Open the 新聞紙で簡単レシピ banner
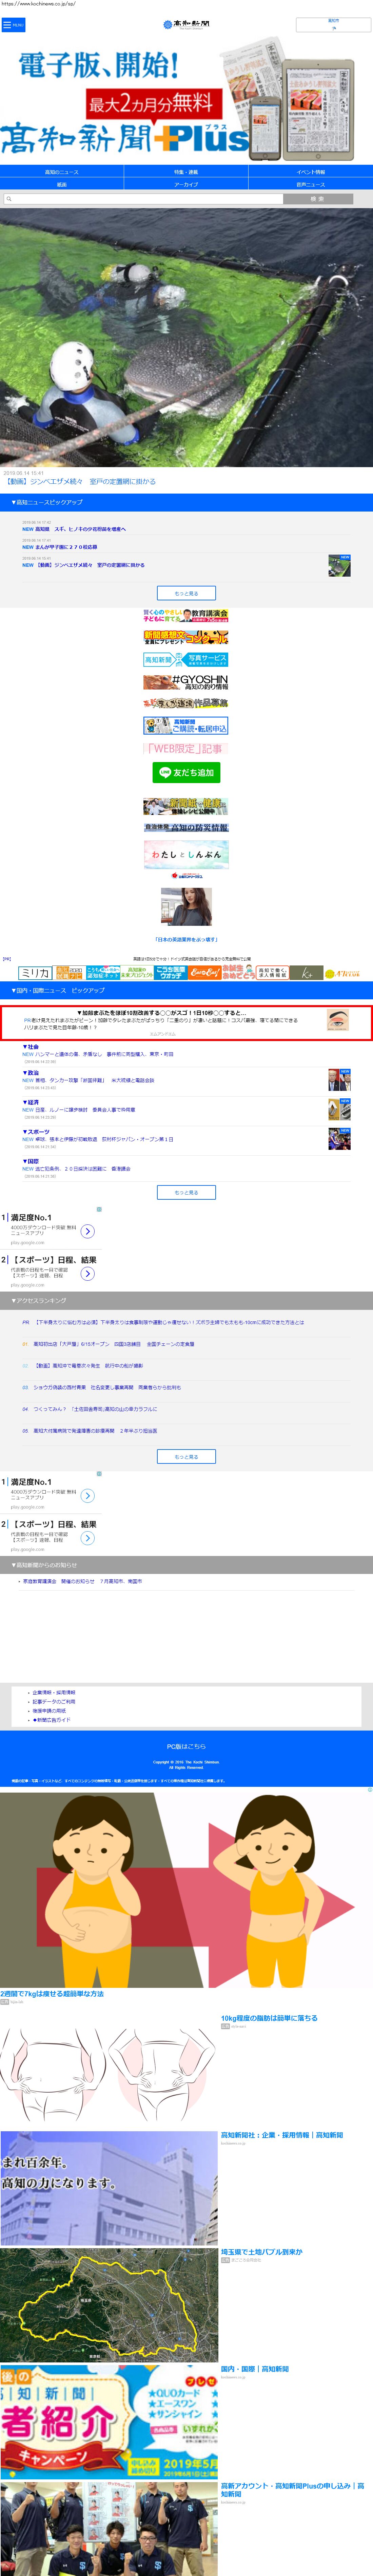Screen dimensions: 373x2576 186,806
